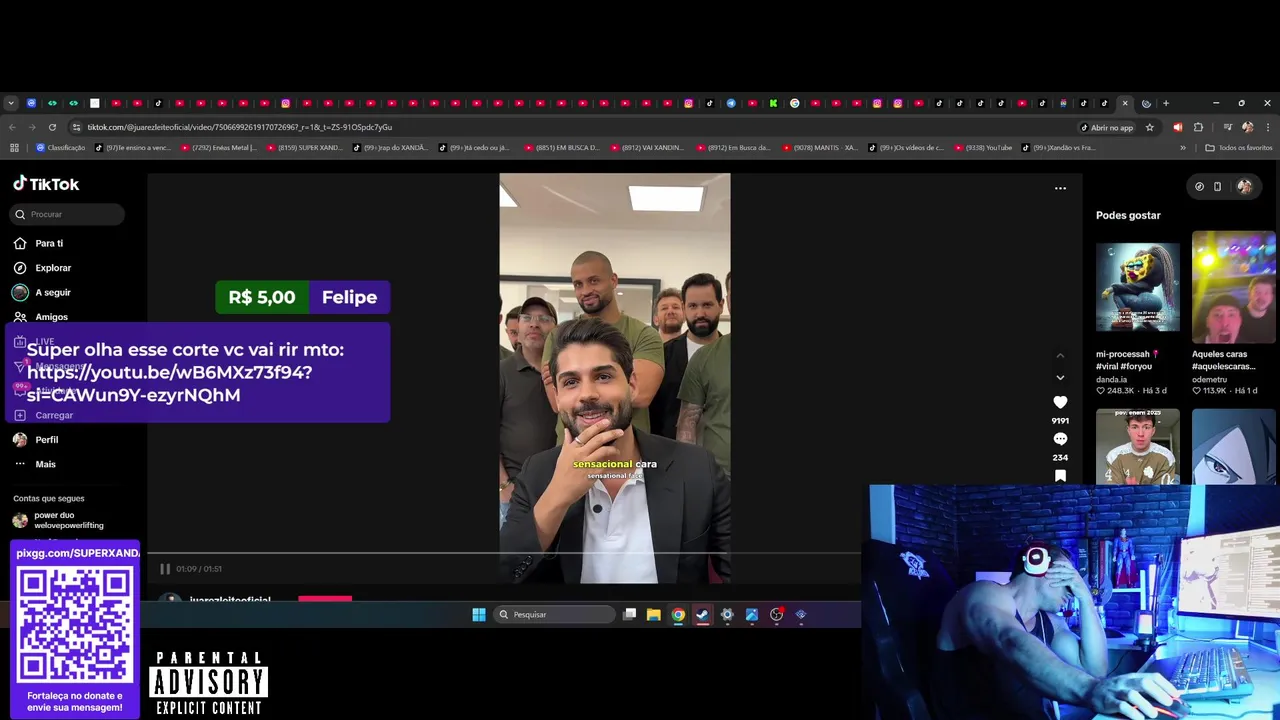The image size is (1280, 720).
Task: Pause the TikTok video
Action: pos(165,569)
